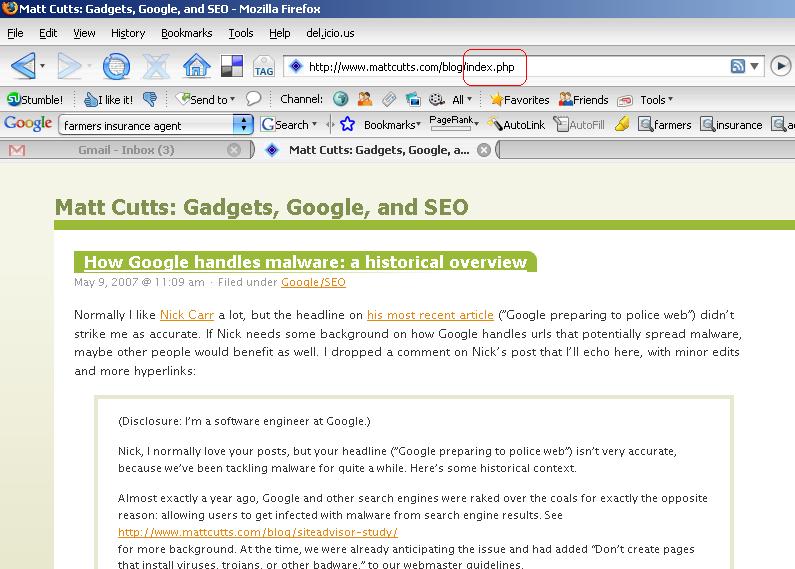Subscribe via RSS feed icon in address bar
795x569 pixels.
pyautogui.click(x=738, y=67)
